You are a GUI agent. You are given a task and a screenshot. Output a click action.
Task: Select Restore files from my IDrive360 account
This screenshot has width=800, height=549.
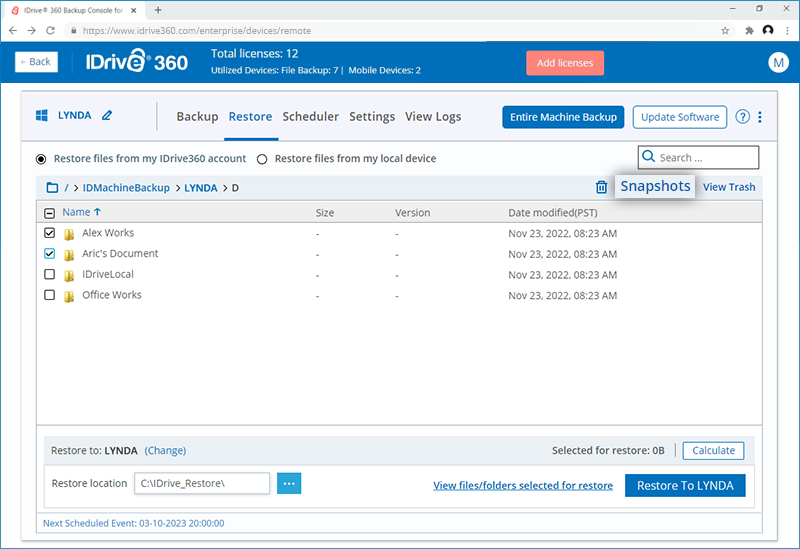click(41, 159)
